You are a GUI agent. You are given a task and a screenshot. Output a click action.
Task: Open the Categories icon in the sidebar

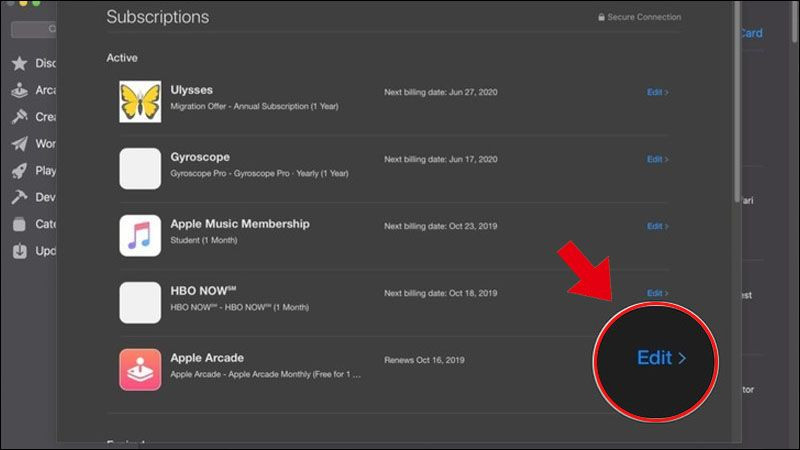tap(19, 225)
